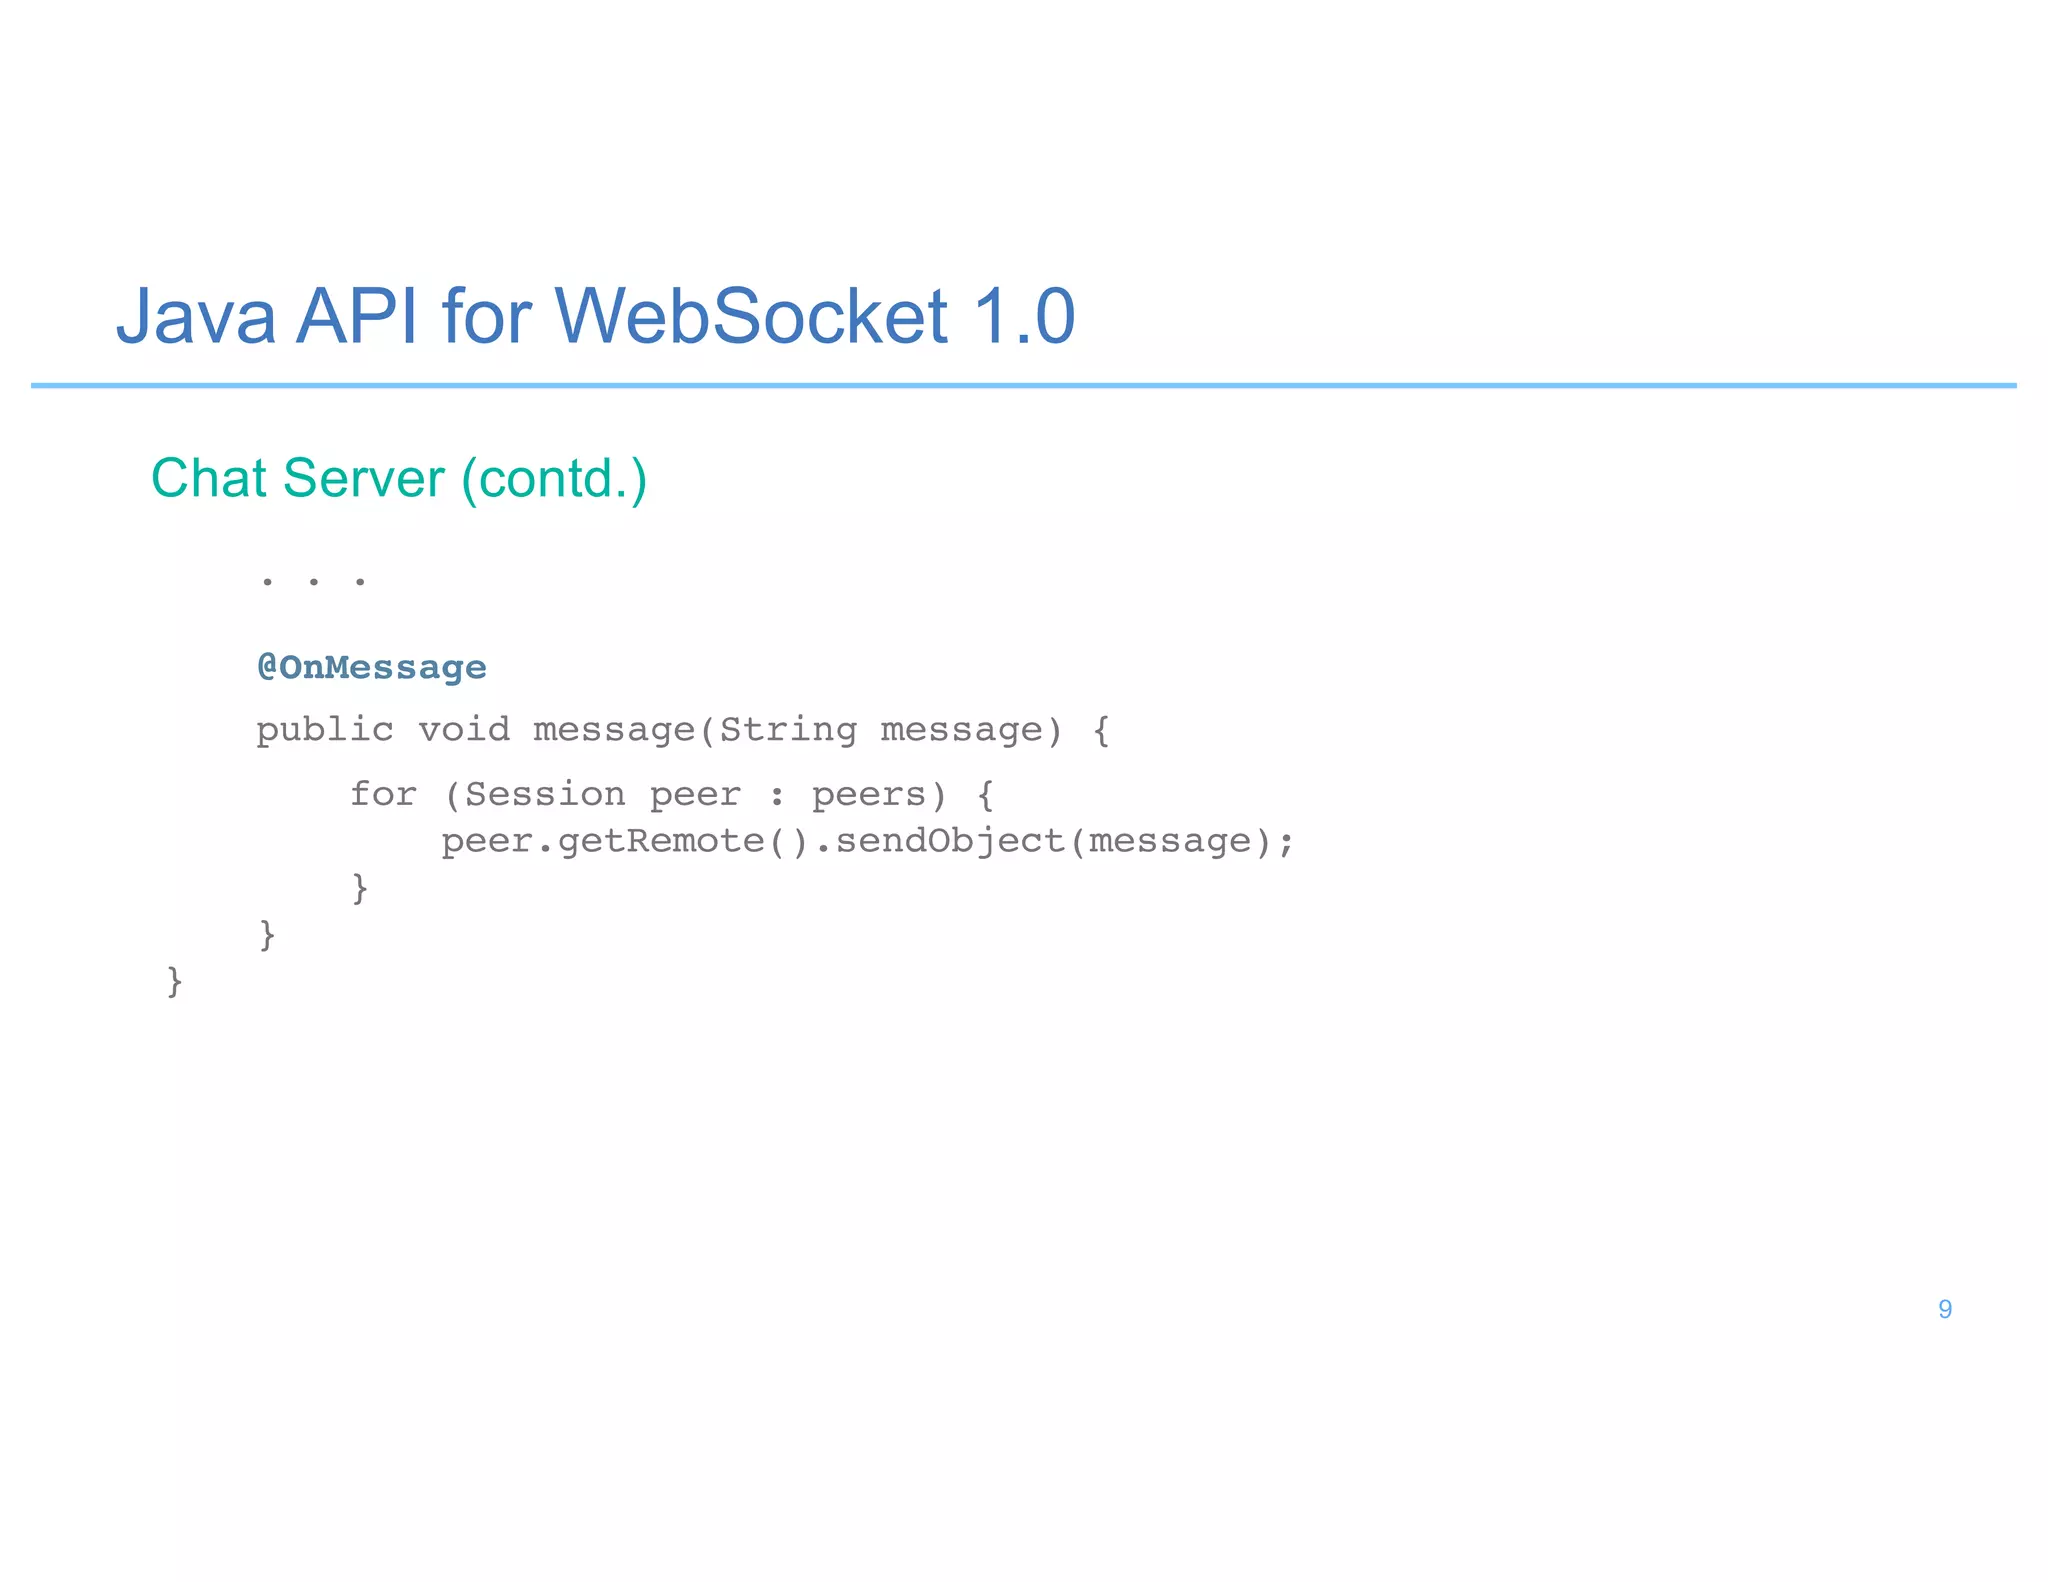Image resolution: width=2048 pixels, height=1582 pixels.
Task: Click the slide page number 9
Action: 1944,1309
